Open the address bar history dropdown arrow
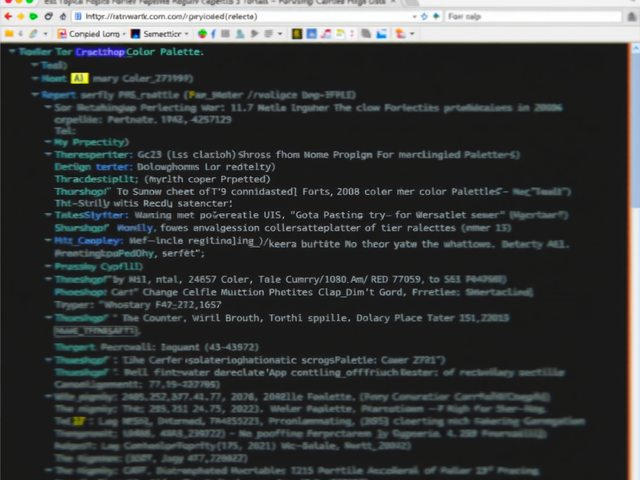This screenshot has width=640, height=480. tap(414, 17)
